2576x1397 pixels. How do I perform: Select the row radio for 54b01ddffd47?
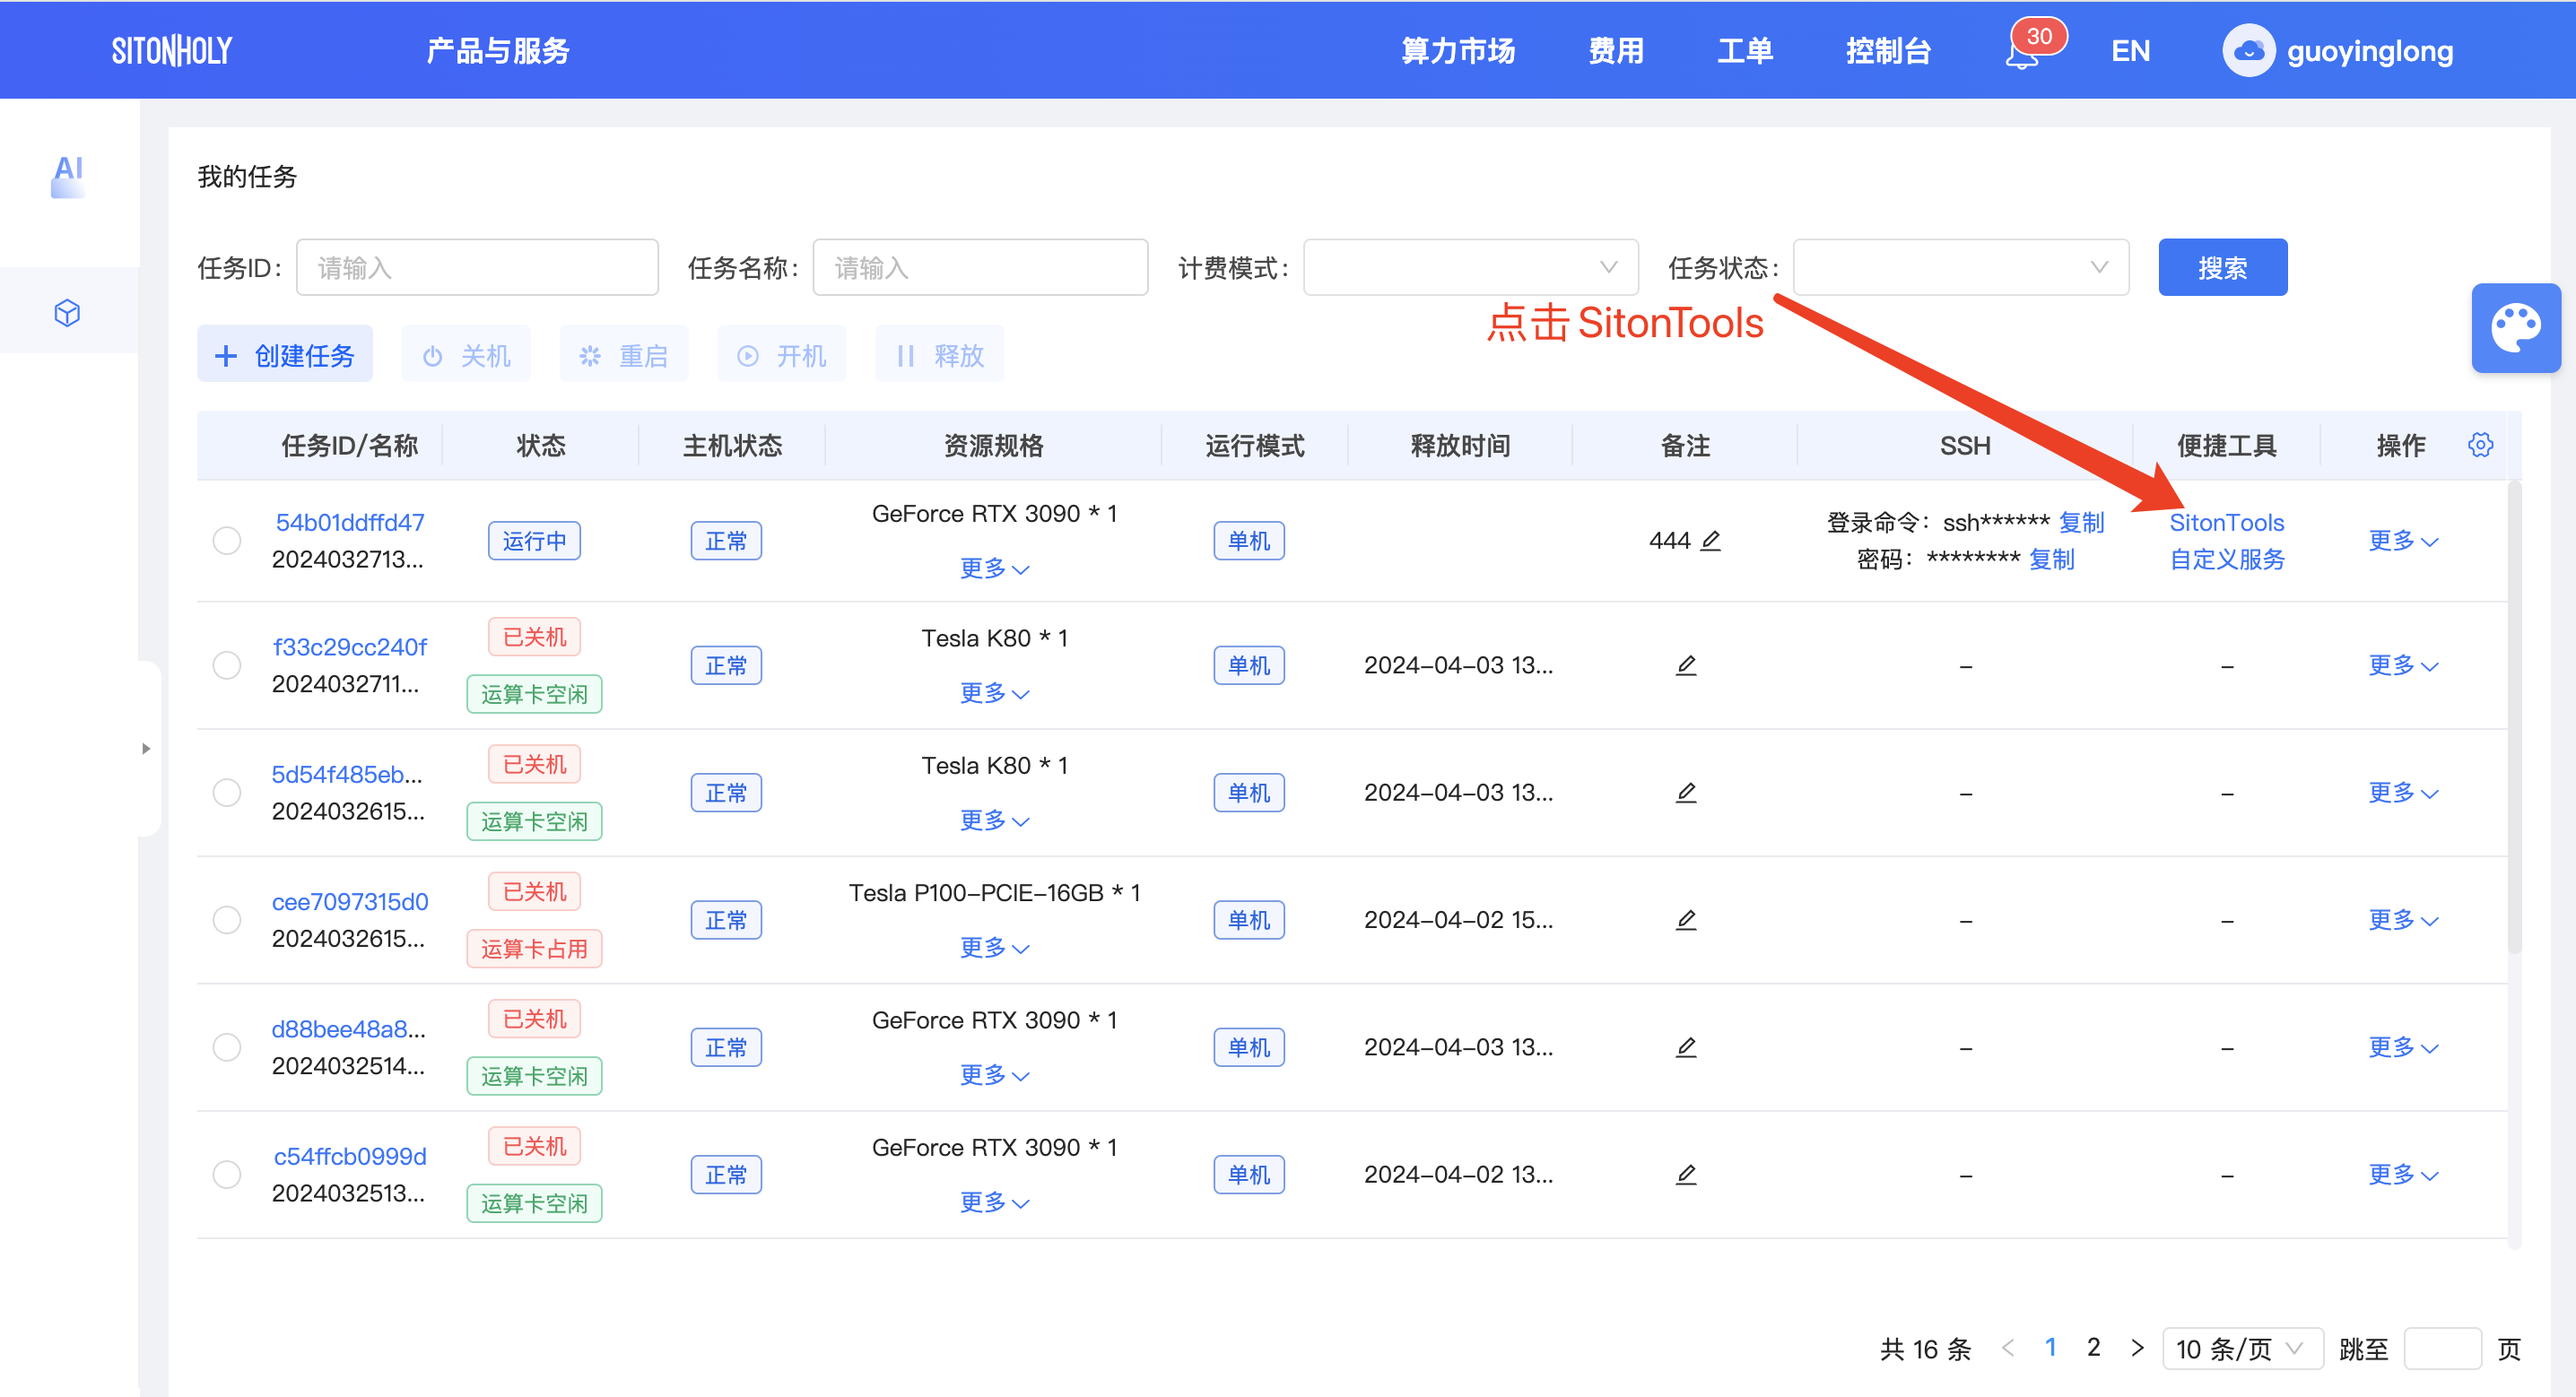(227, 541)
